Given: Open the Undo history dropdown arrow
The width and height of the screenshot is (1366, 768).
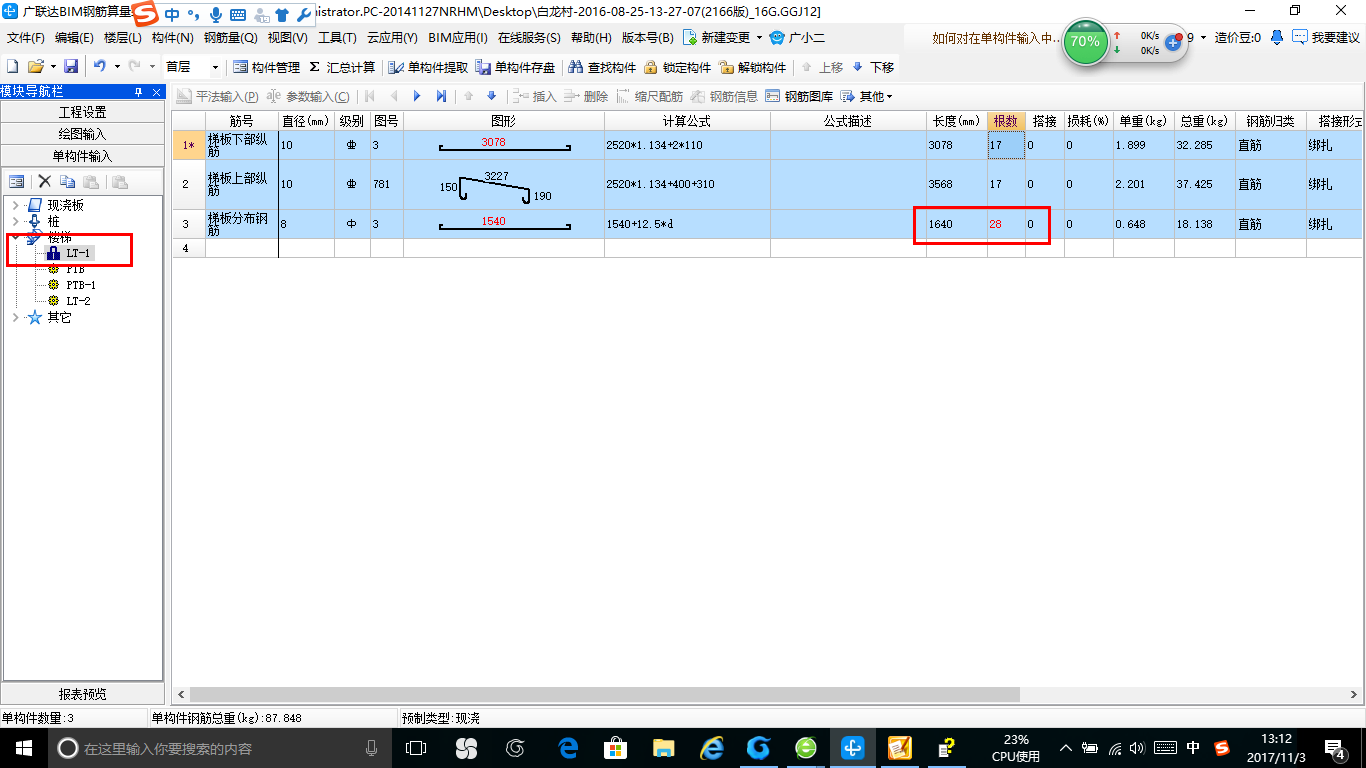Looking at the screenshot, I should tap(116, 67).
